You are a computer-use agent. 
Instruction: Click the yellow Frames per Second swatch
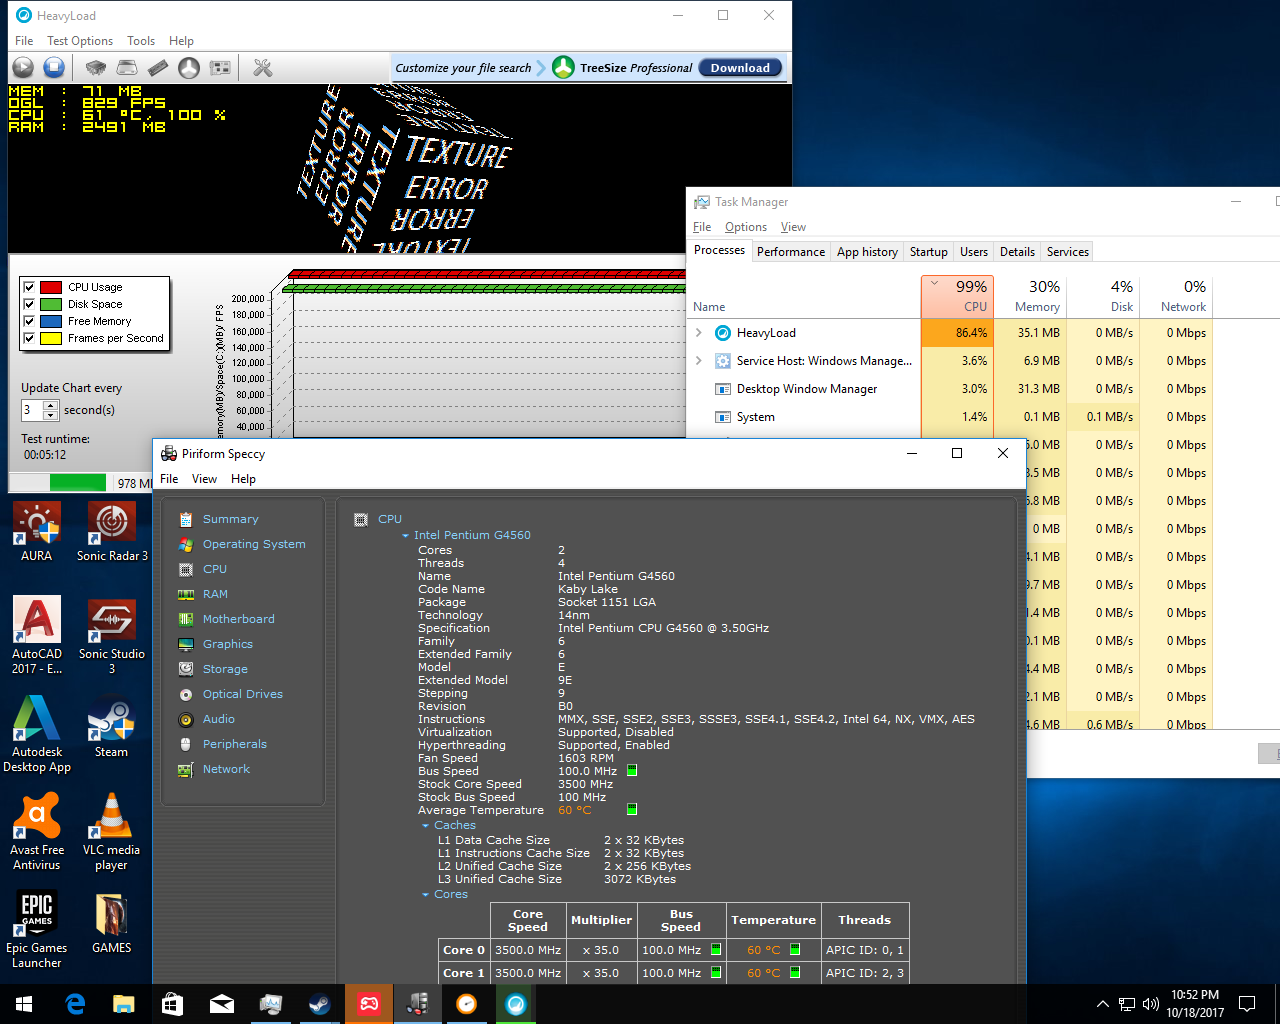(51, 338)
